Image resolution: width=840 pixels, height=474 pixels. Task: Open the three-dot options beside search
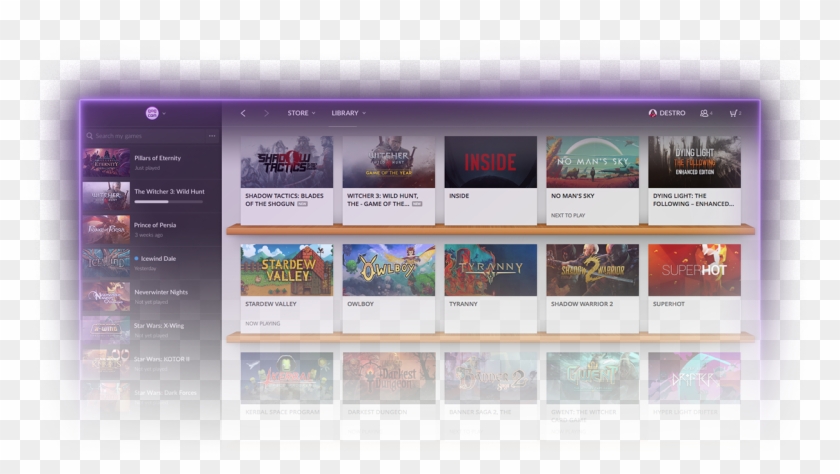coord(212,135)
